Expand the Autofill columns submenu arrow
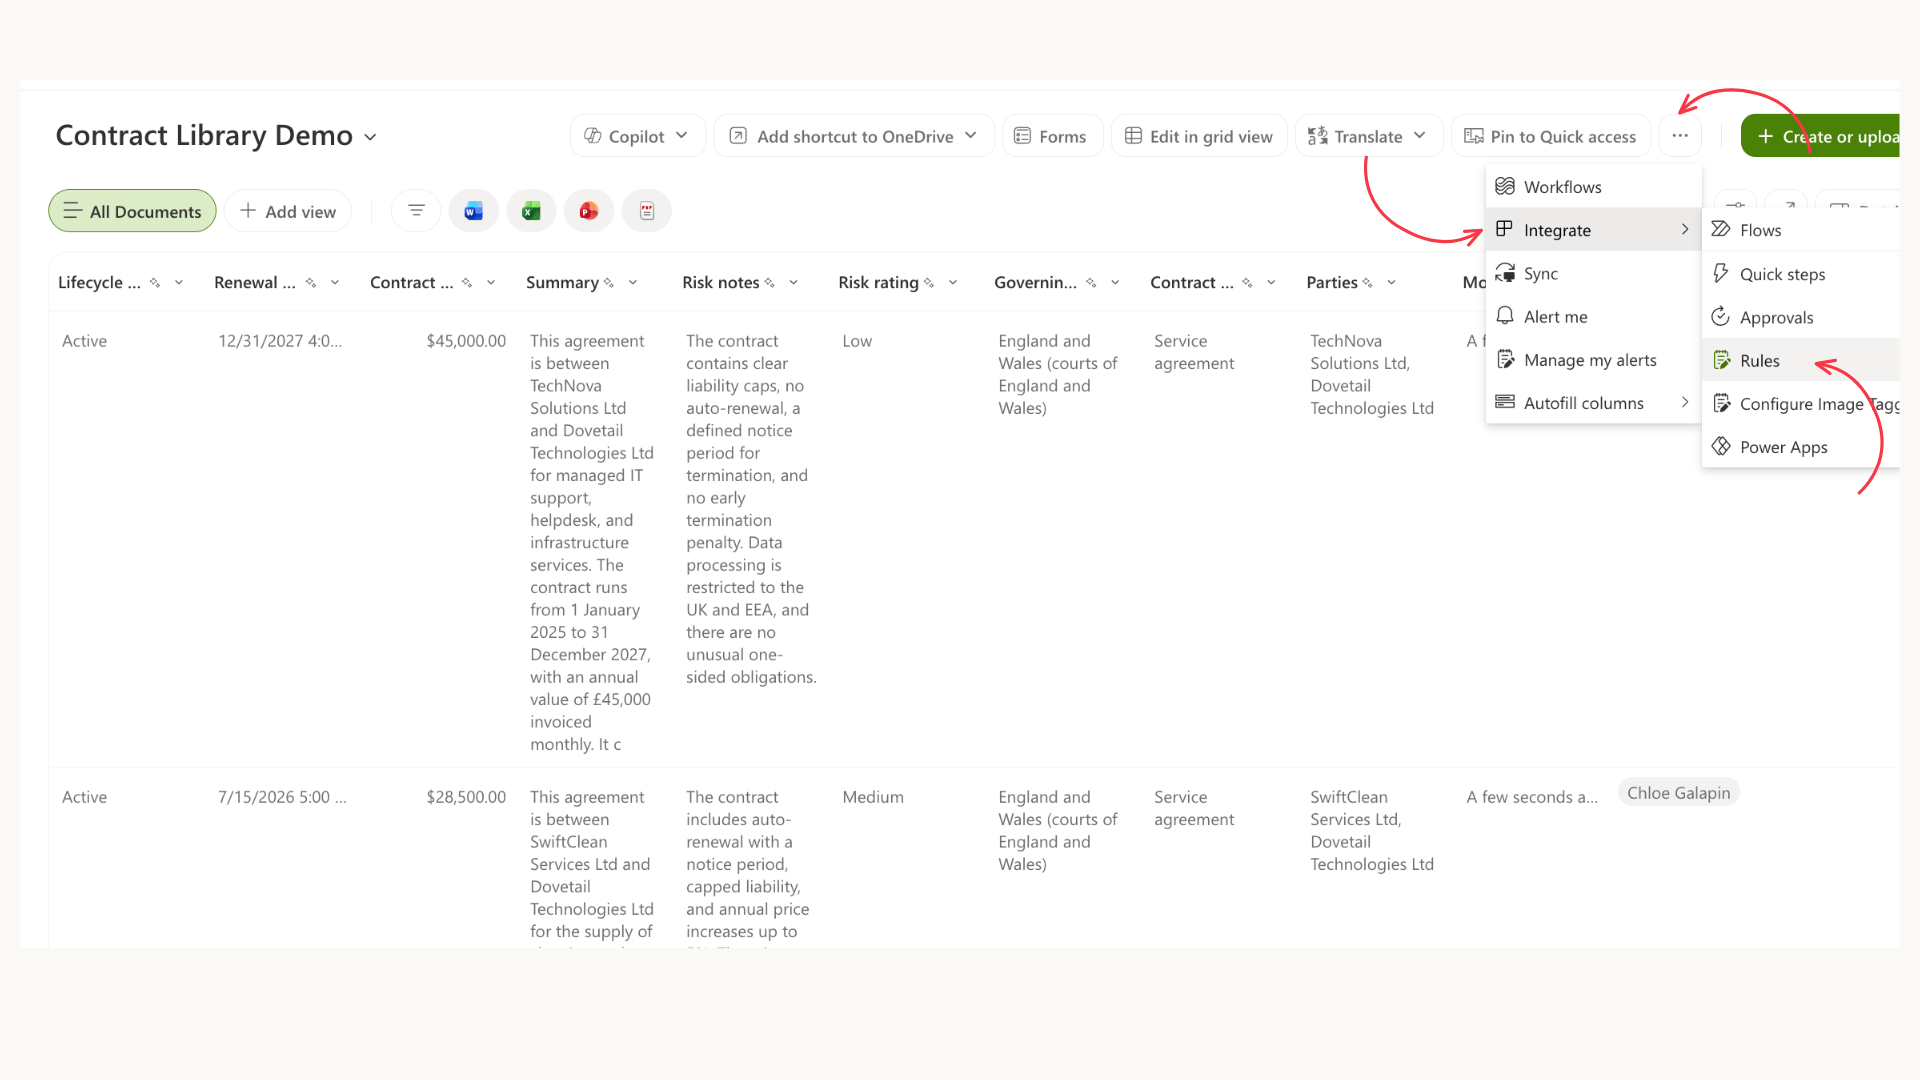 coord(1685,402)
